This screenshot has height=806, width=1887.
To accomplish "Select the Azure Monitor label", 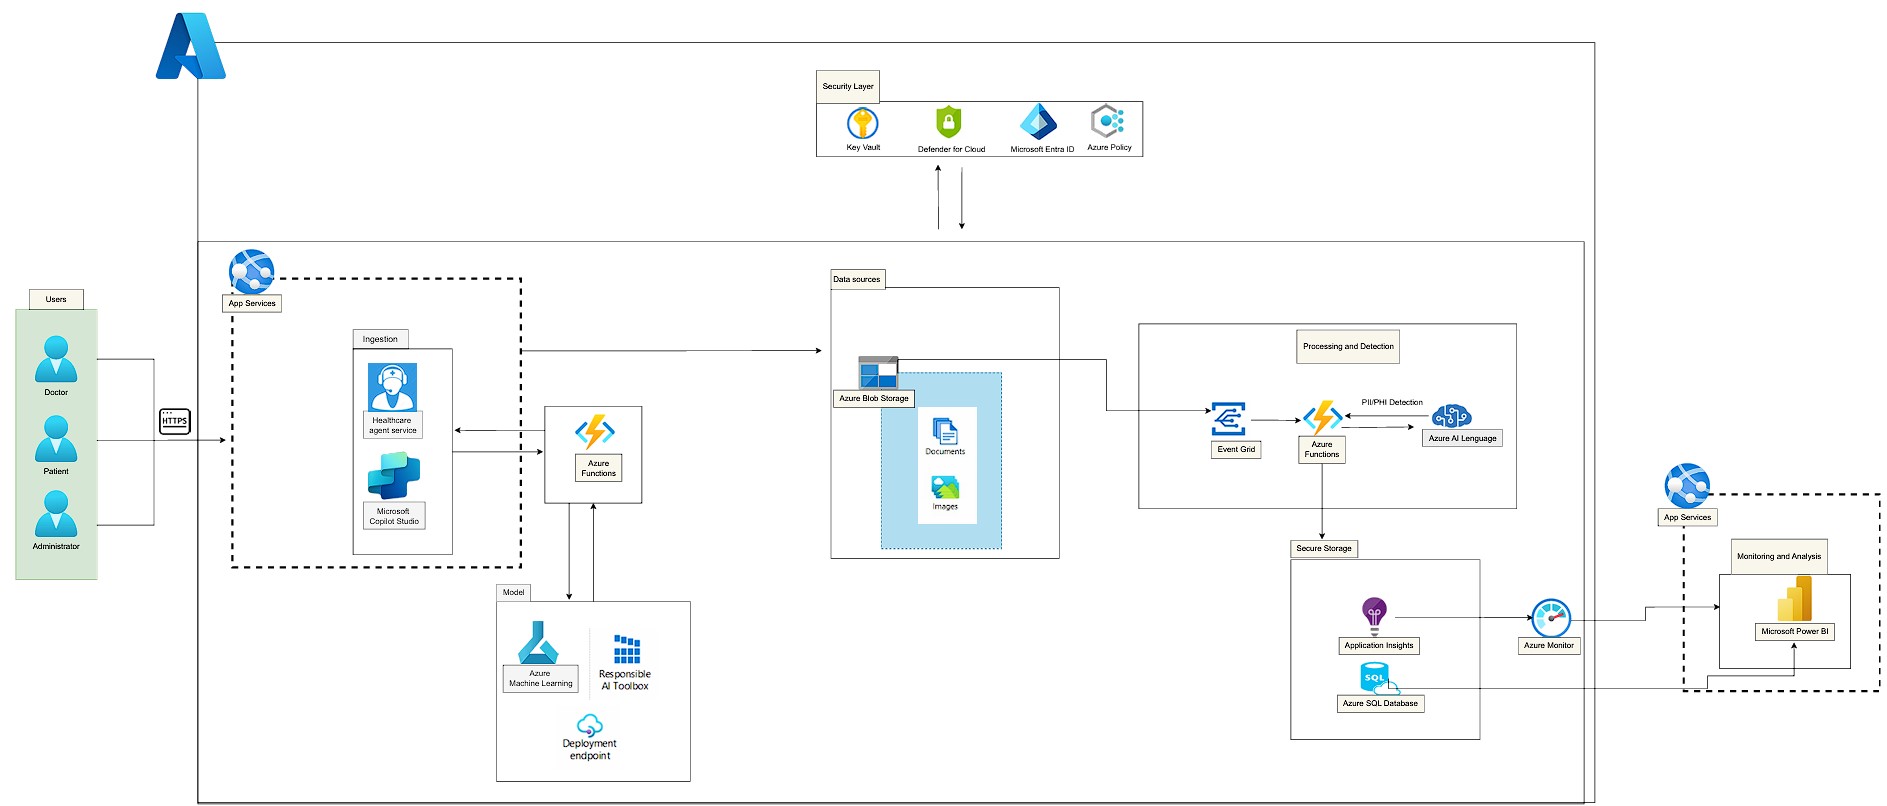I will (1549, 645).
